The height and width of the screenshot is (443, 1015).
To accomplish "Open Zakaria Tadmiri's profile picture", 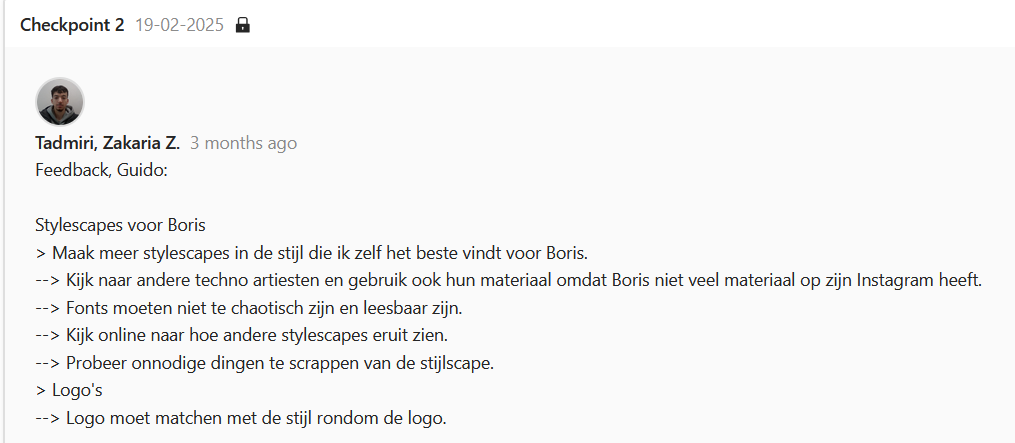I will coord(60,102).
